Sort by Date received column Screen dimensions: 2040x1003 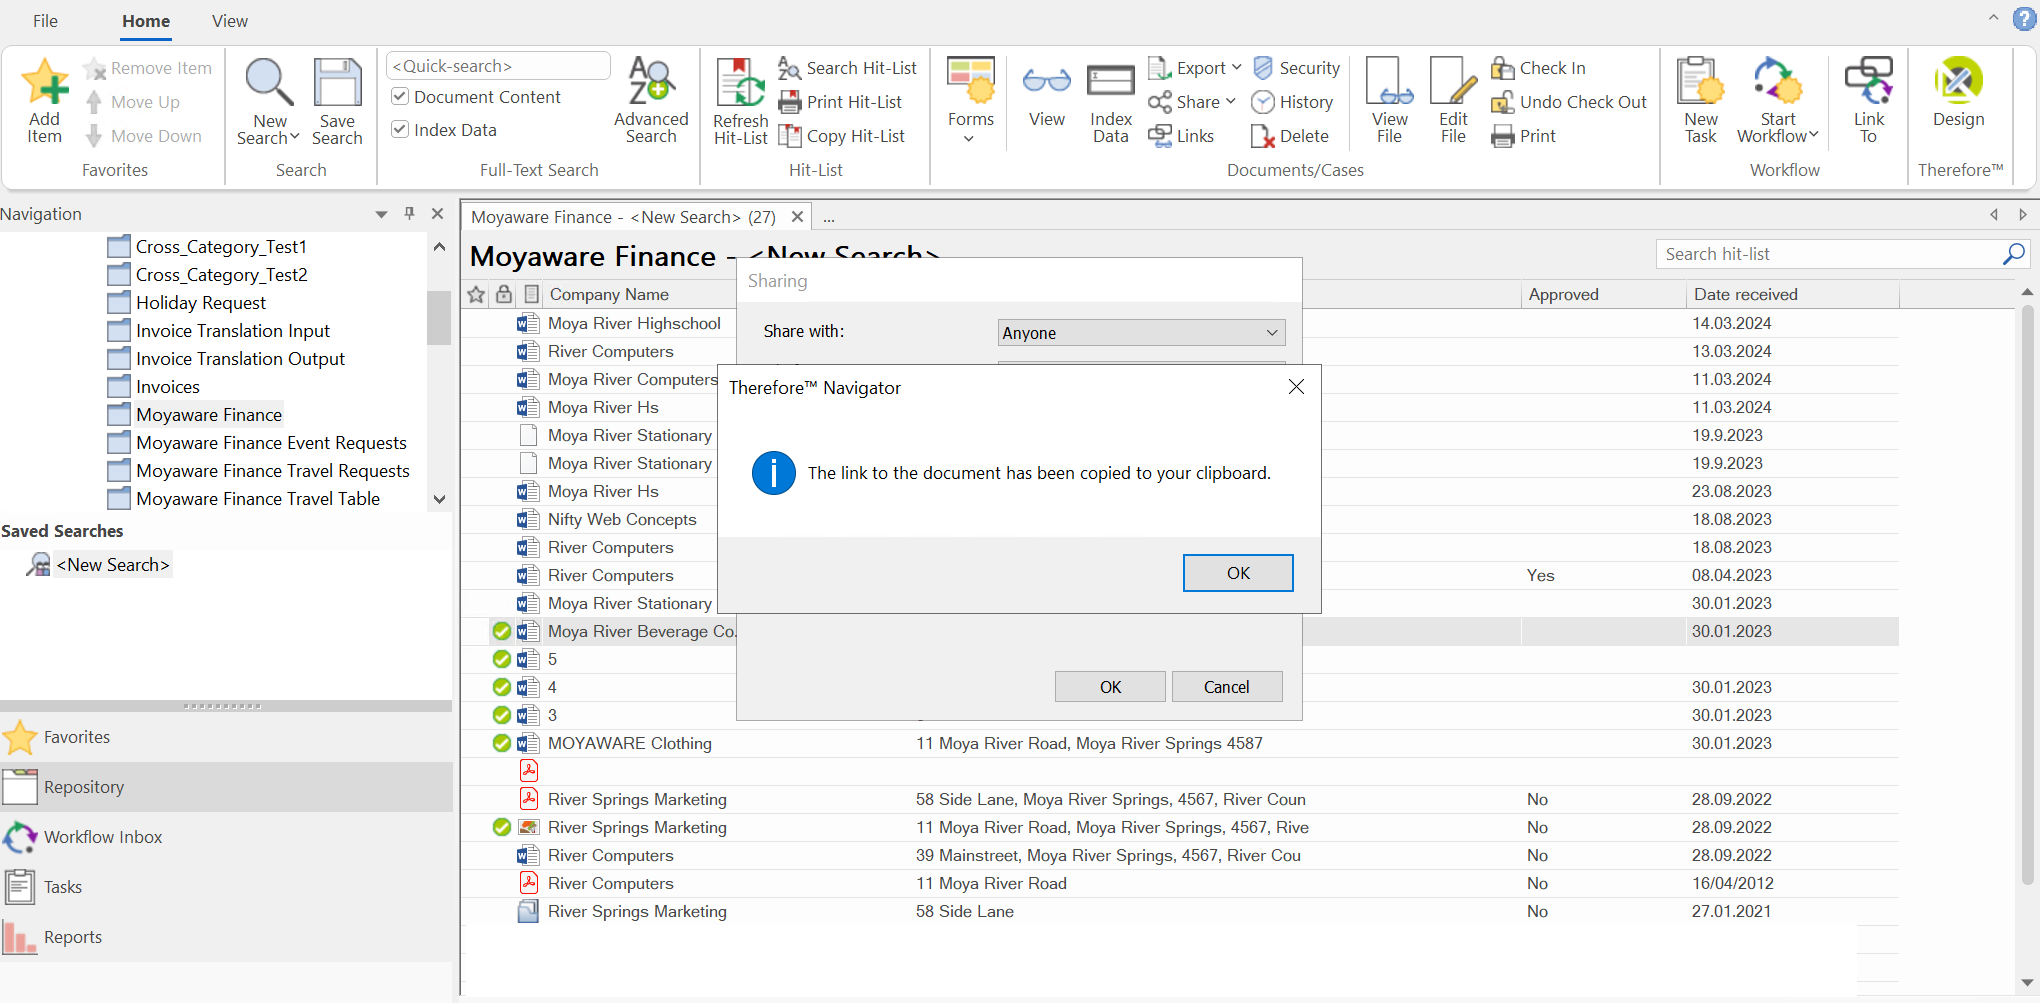pos(1791,294)
